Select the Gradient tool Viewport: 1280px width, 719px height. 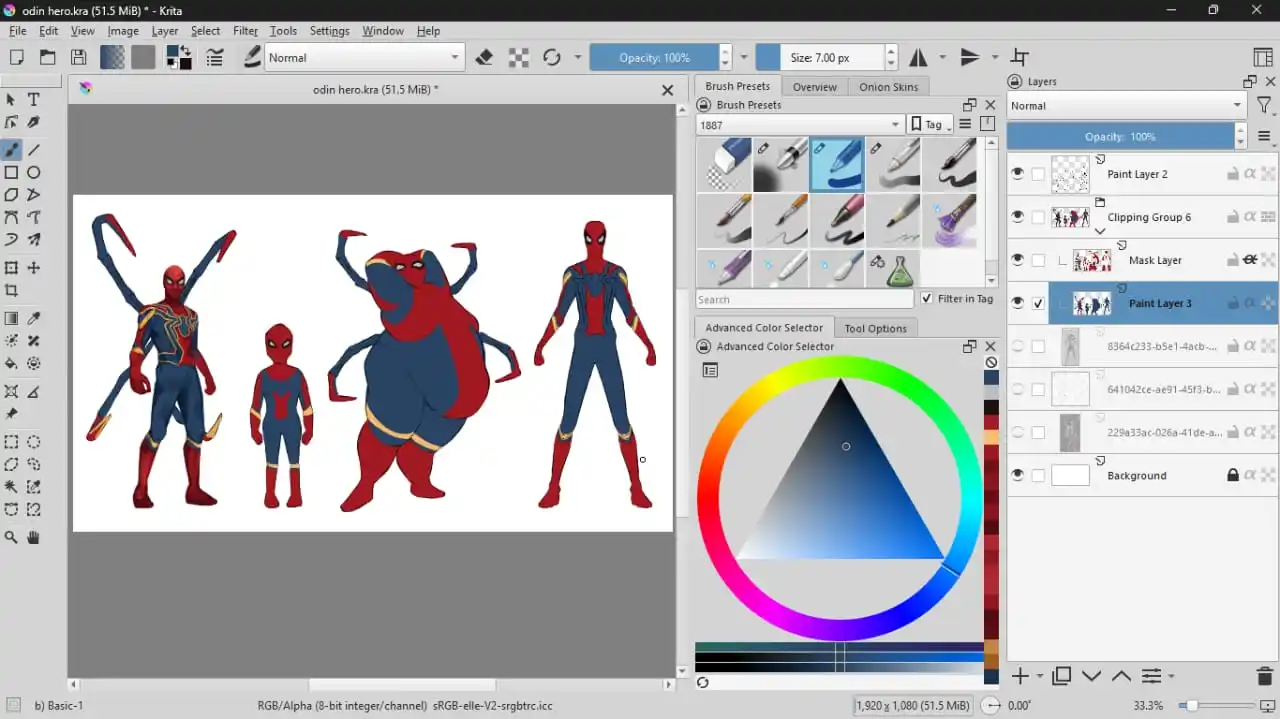coord(12,319)
